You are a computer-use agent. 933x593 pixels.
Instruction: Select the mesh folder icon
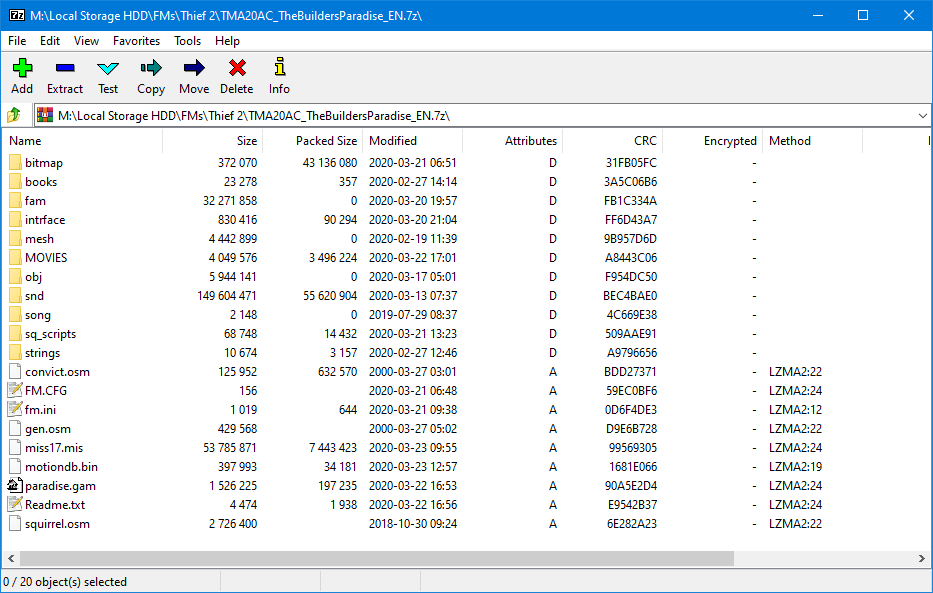(x=15, y=239)
